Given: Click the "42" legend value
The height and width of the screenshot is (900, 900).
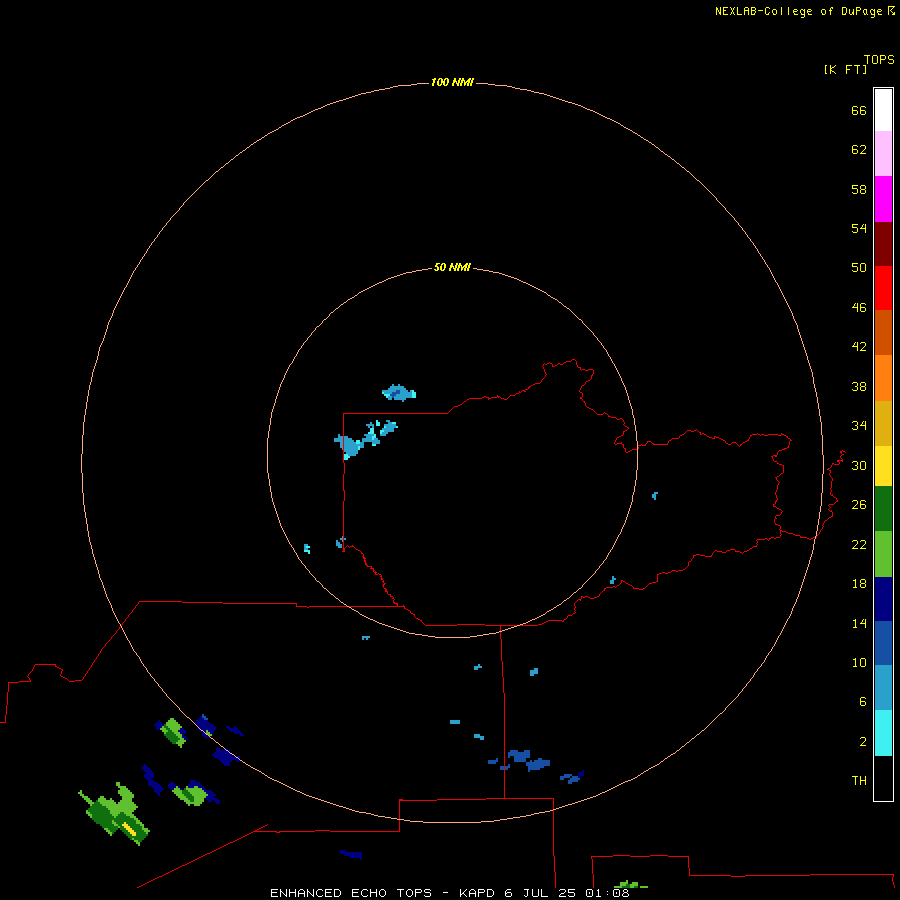Looking at the screenshot, I should click(x=859, y=347).
